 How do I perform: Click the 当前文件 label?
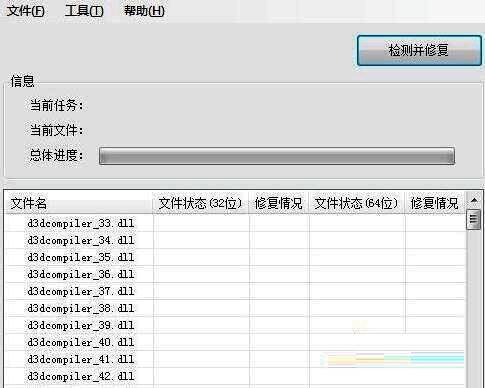(x=56, y=130)
